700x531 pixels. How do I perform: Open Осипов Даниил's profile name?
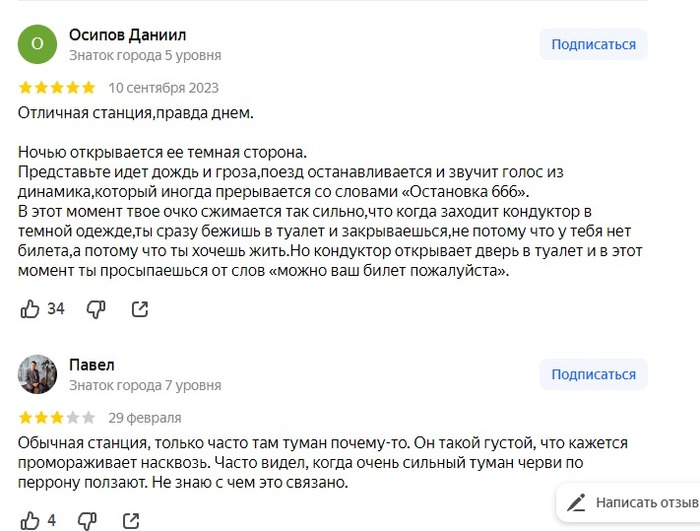coord(127,35)
